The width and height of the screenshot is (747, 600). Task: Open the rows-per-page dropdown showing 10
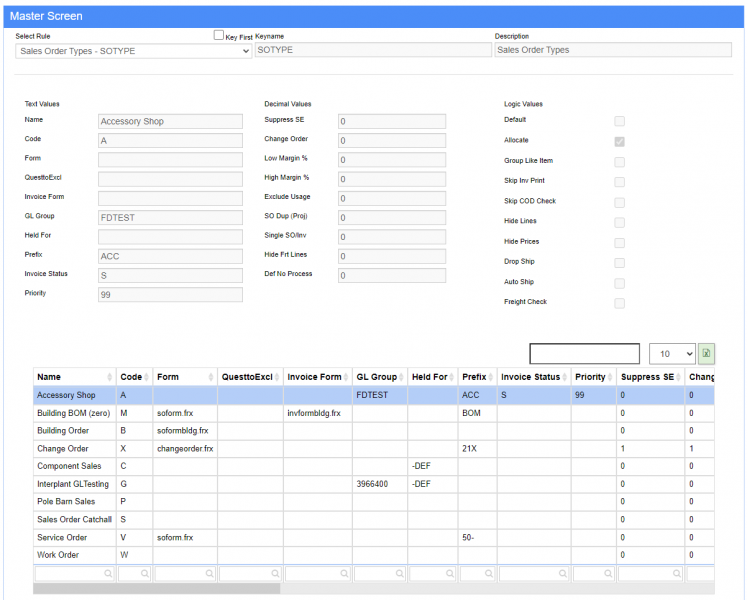[671, 354]
